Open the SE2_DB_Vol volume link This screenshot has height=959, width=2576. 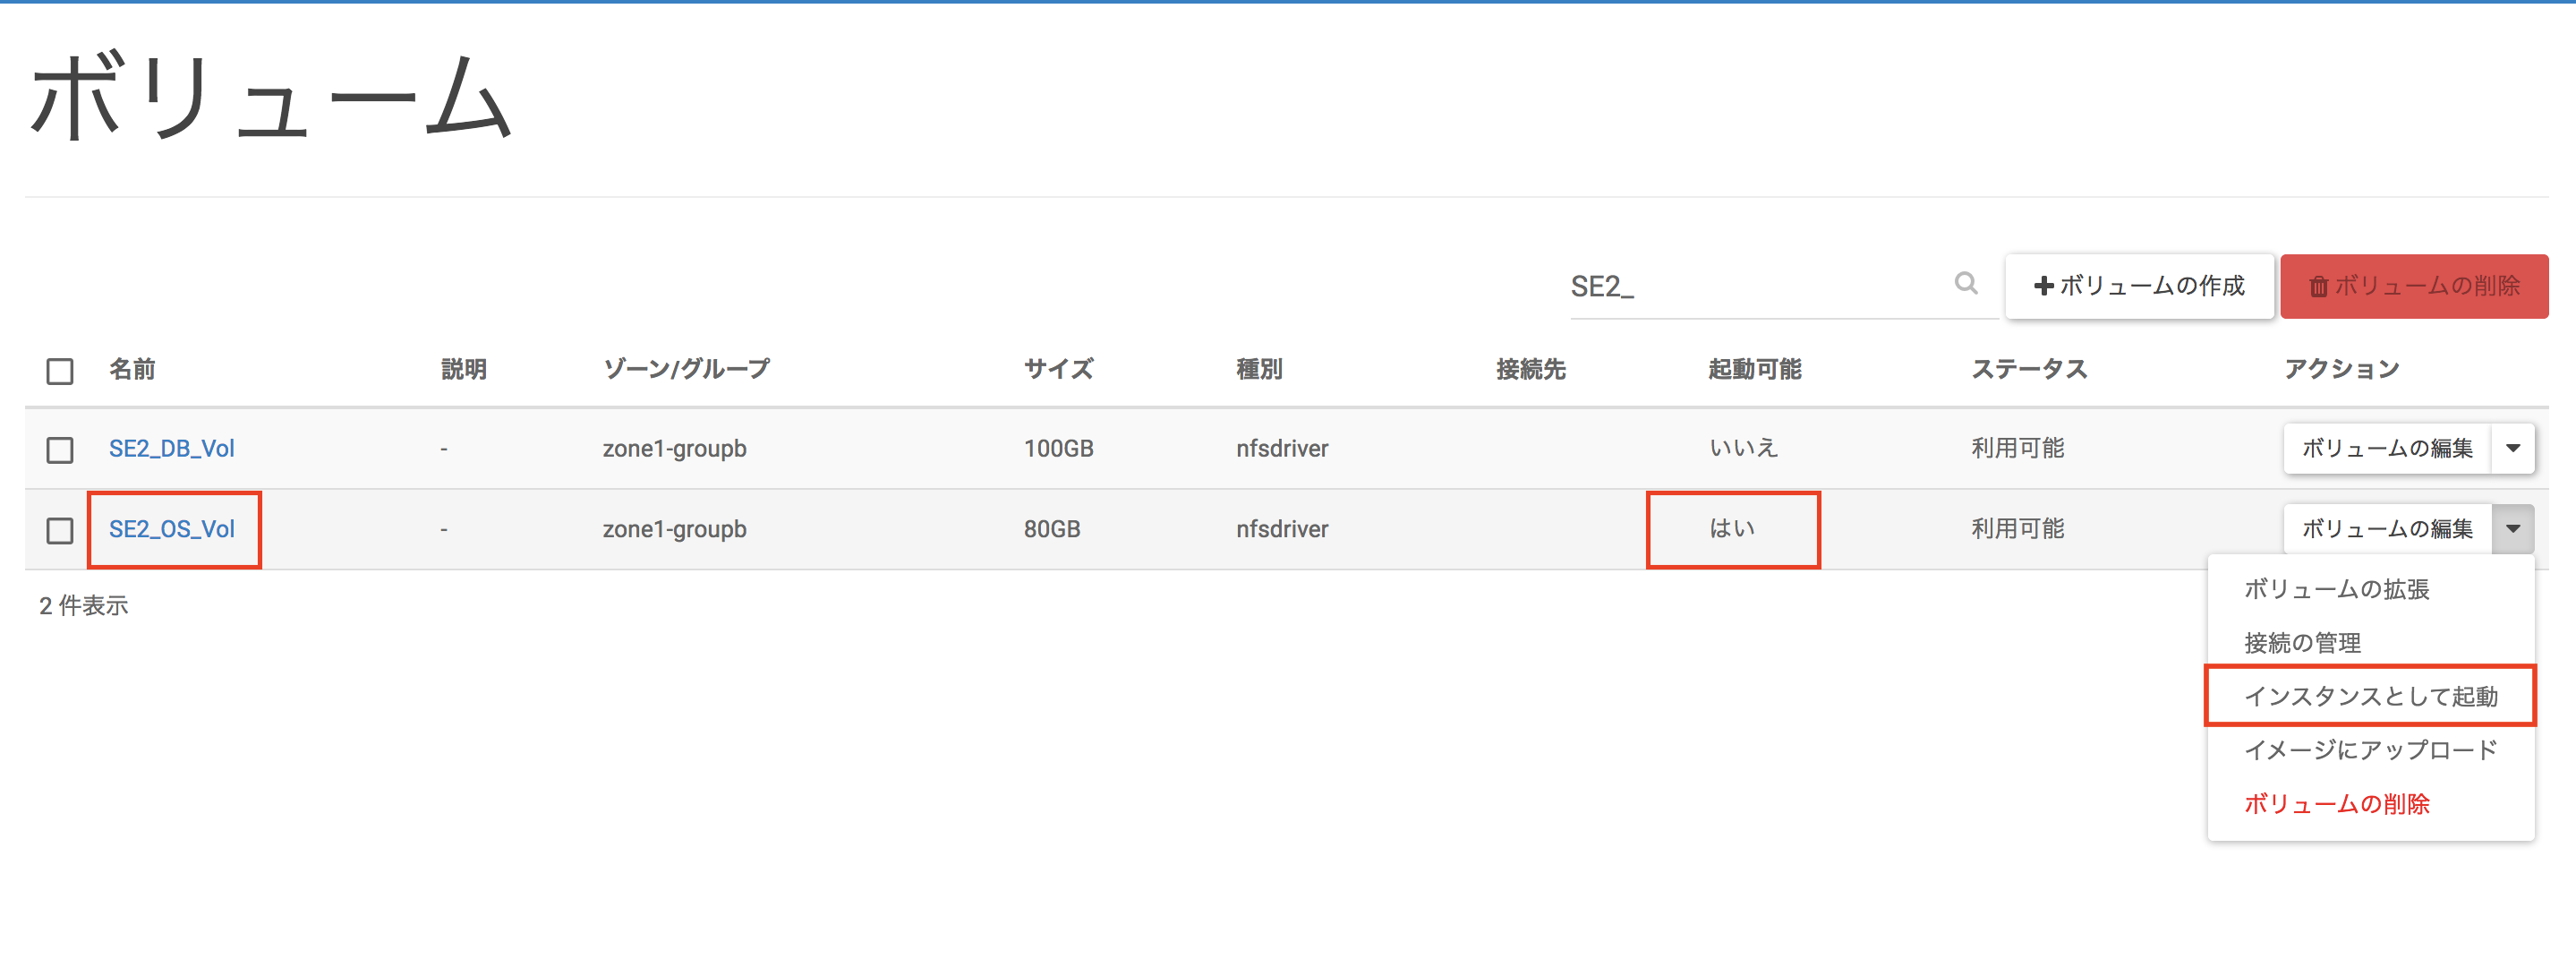pyautogui.click(x=172, y=448)
